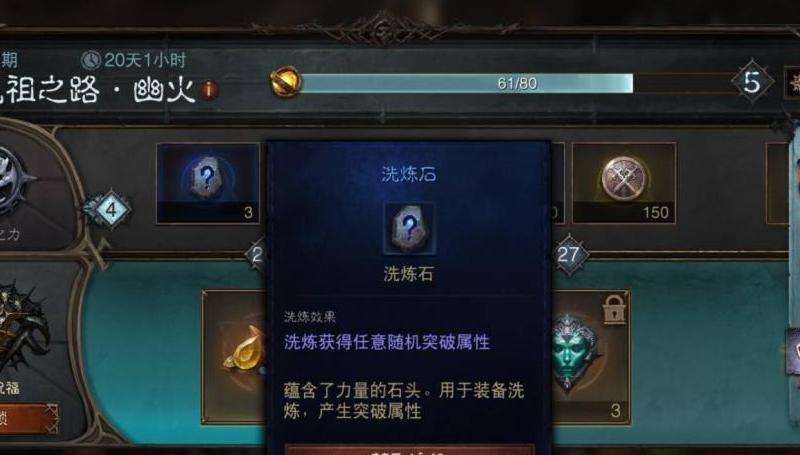
Task: Click the golden orb progress icon
Action: click(x=285, y=82)
